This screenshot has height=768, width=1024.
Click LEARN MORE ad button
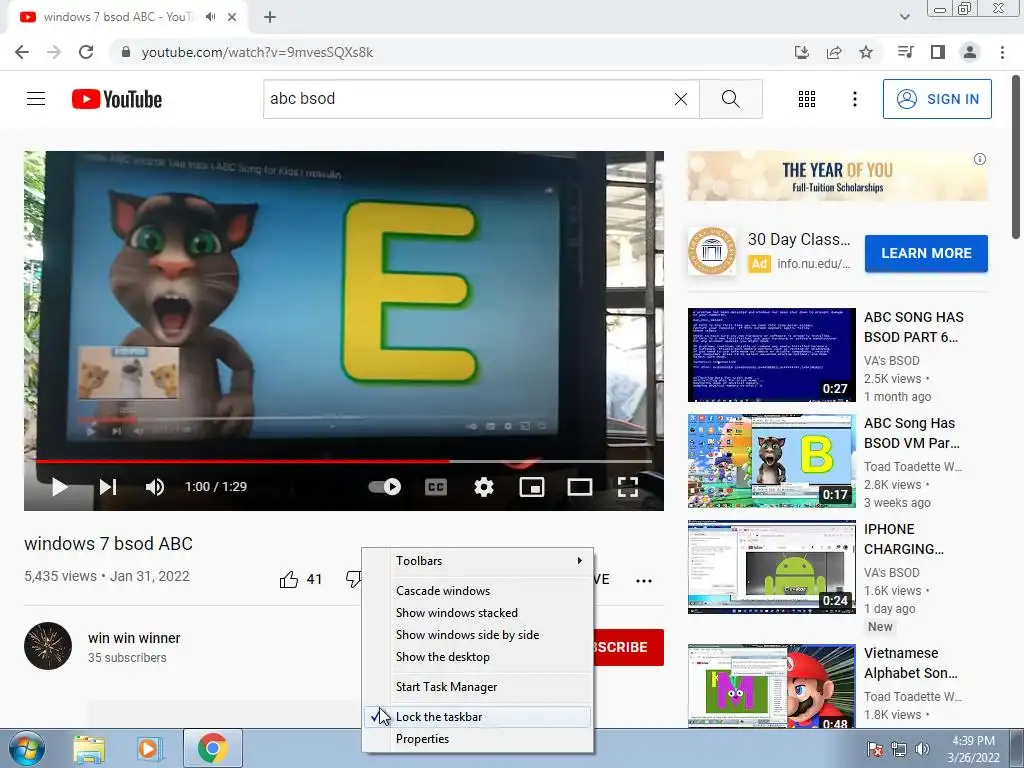pyautogui.click(x=926, y=253)
